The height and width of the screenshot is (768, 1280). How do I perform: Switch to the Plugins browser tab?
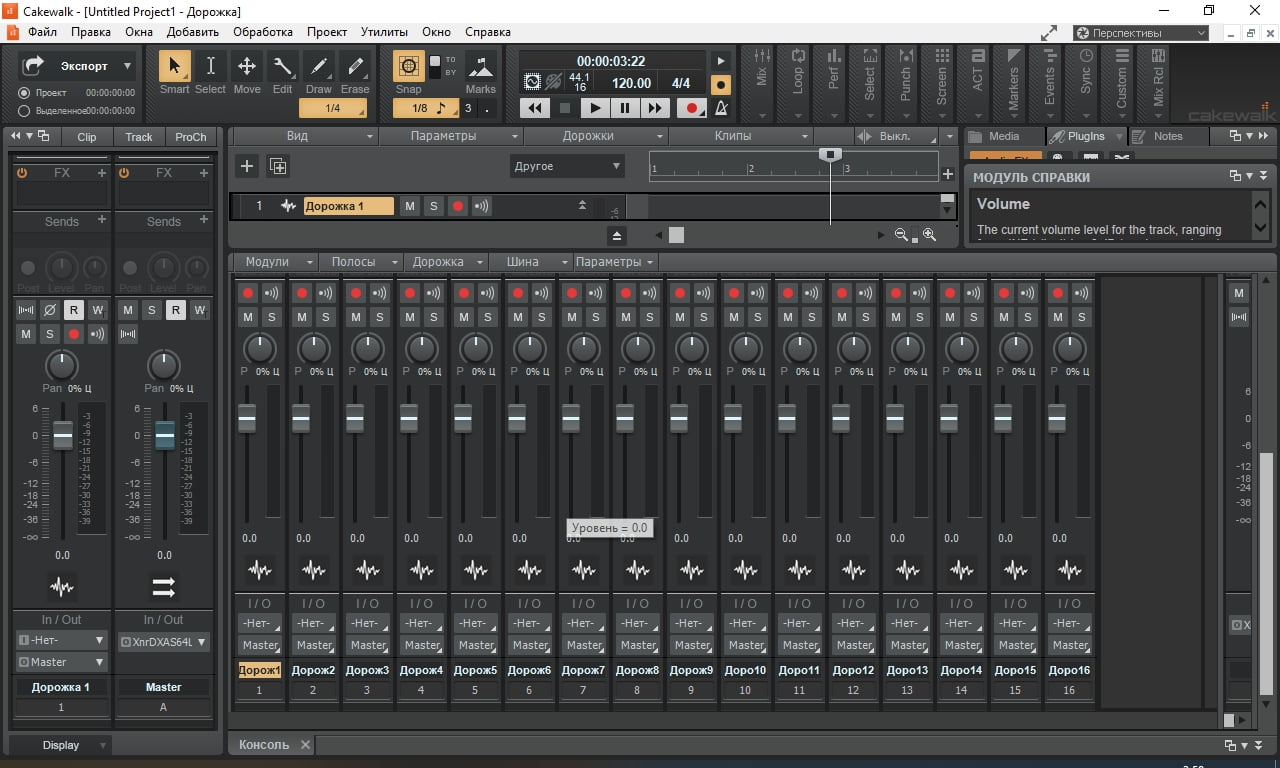click(x=1086, y=136)
